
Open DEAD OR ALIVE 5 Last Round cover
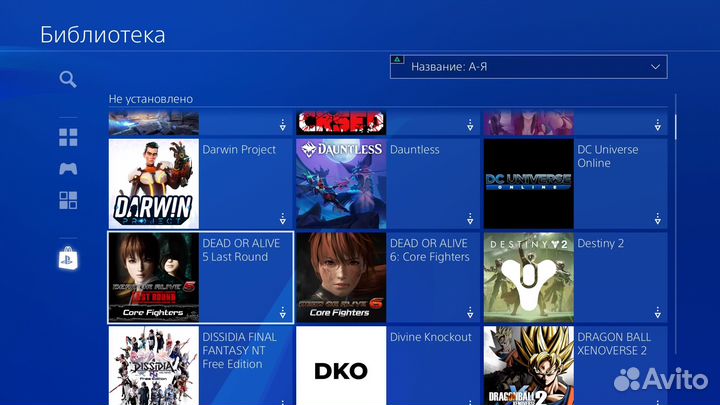click(154, 277)
